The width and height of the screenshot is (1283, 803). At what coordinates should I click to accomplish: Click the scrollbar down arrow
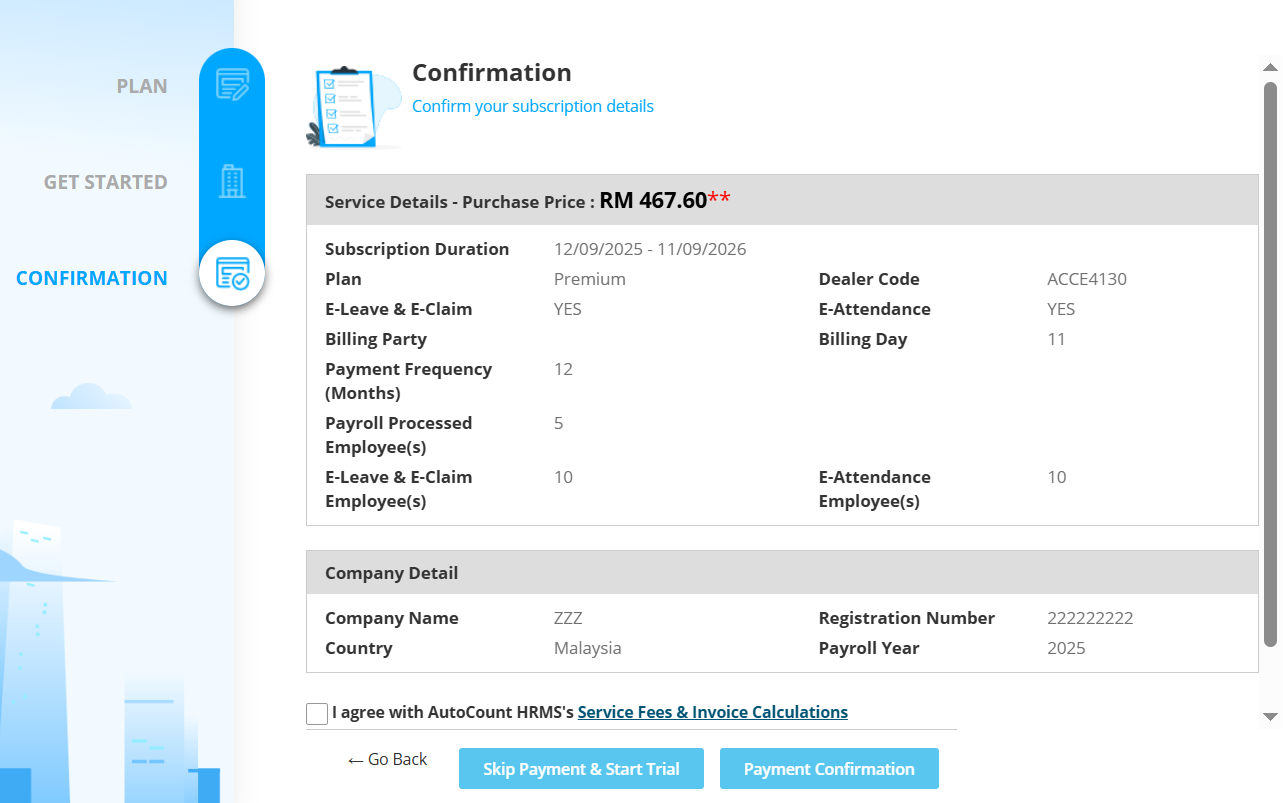1270,716
